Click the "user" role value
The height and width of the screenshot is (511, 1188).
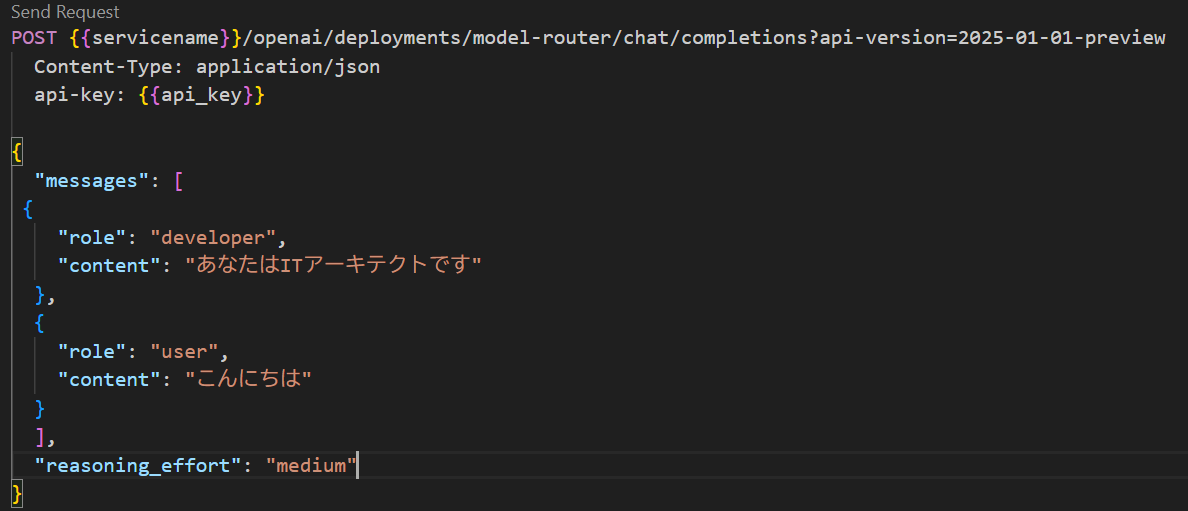185,351
